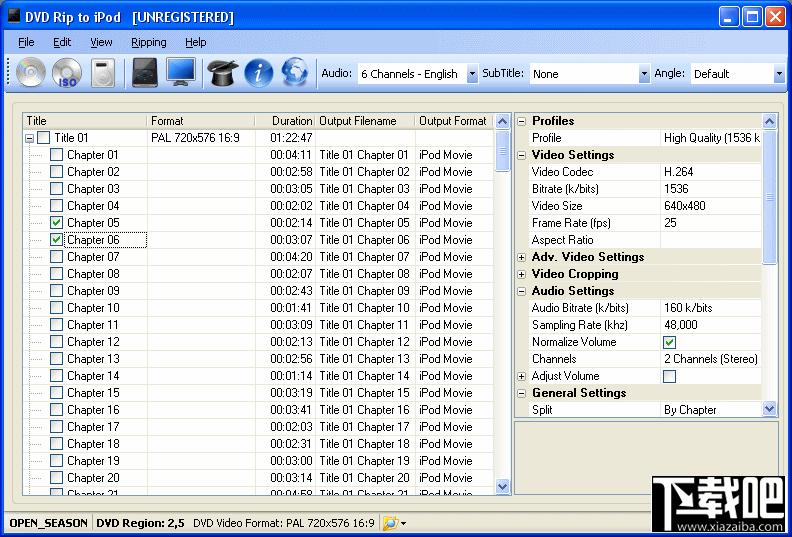
Task: Collapse the General Settings section
Action: point(521,393)
